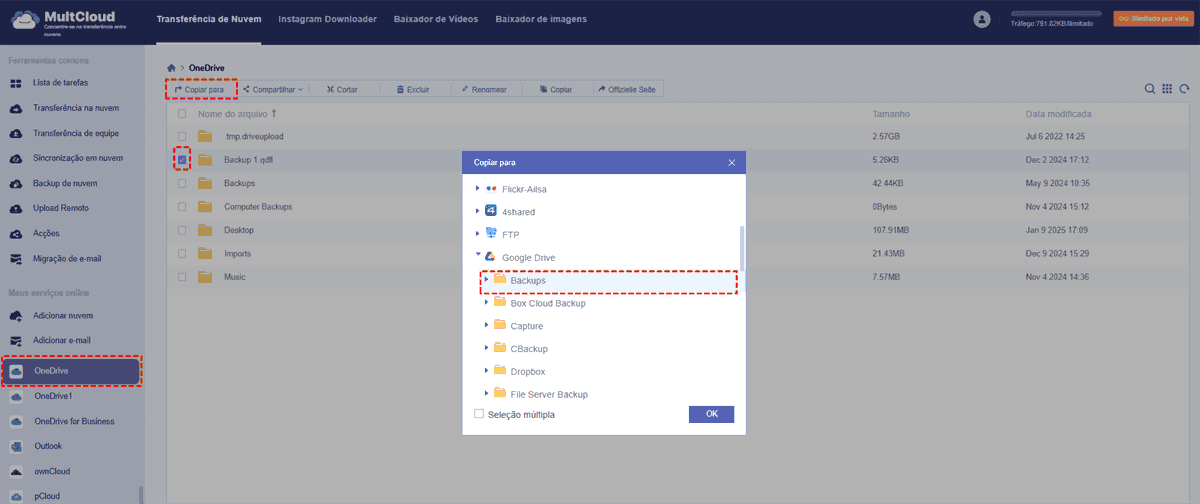Check the Backups row checkbox in file list
The width and height of the screenshot is (1200, 504).
point(182,183)
